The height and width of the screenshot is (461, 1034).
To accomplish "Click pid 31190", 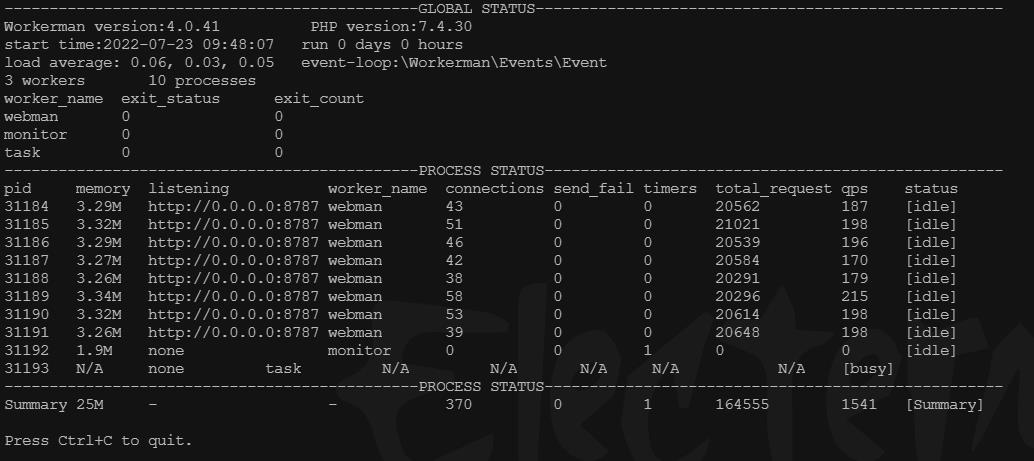I will click(26, 315).
